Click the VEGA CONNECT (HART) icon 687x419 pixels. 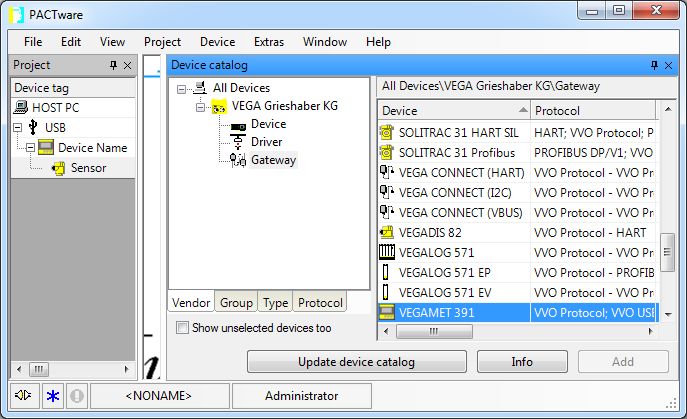click(x=386, y=172)
